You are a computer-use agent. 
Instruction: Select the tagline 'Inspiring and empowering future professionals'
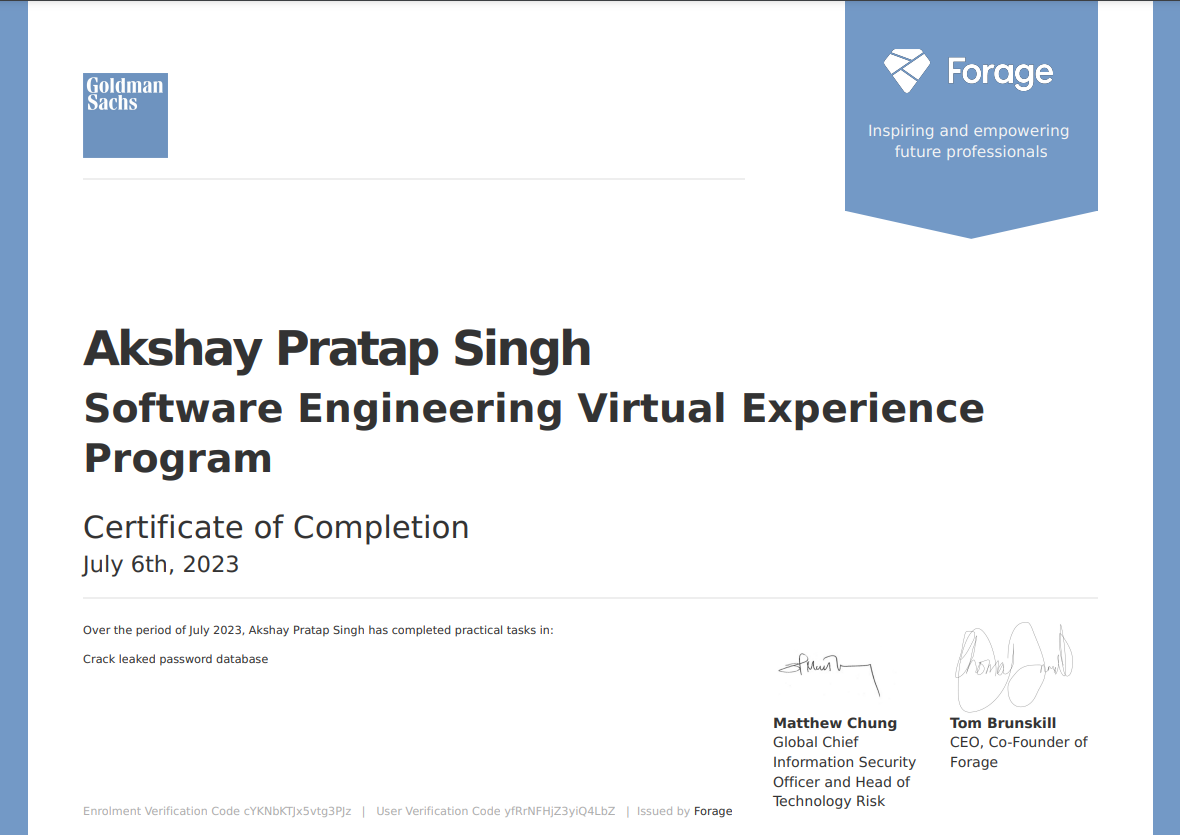968,141
